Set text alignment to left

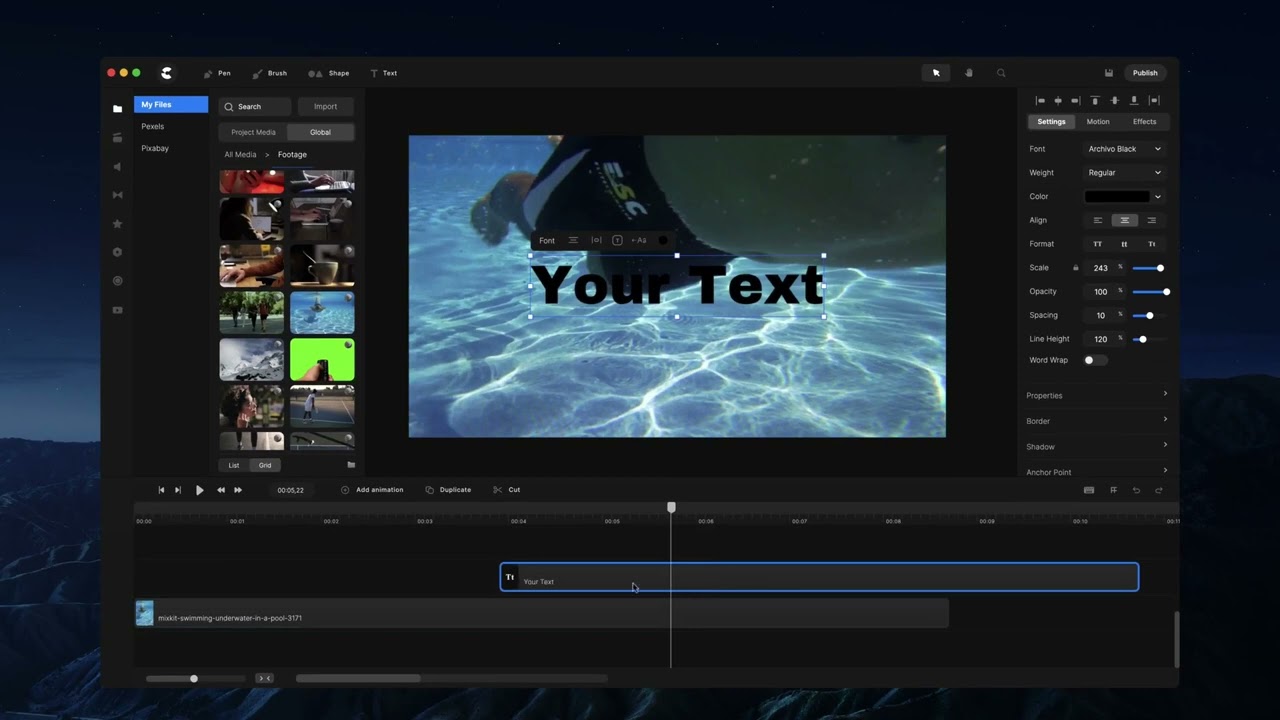pos(1098,220)
